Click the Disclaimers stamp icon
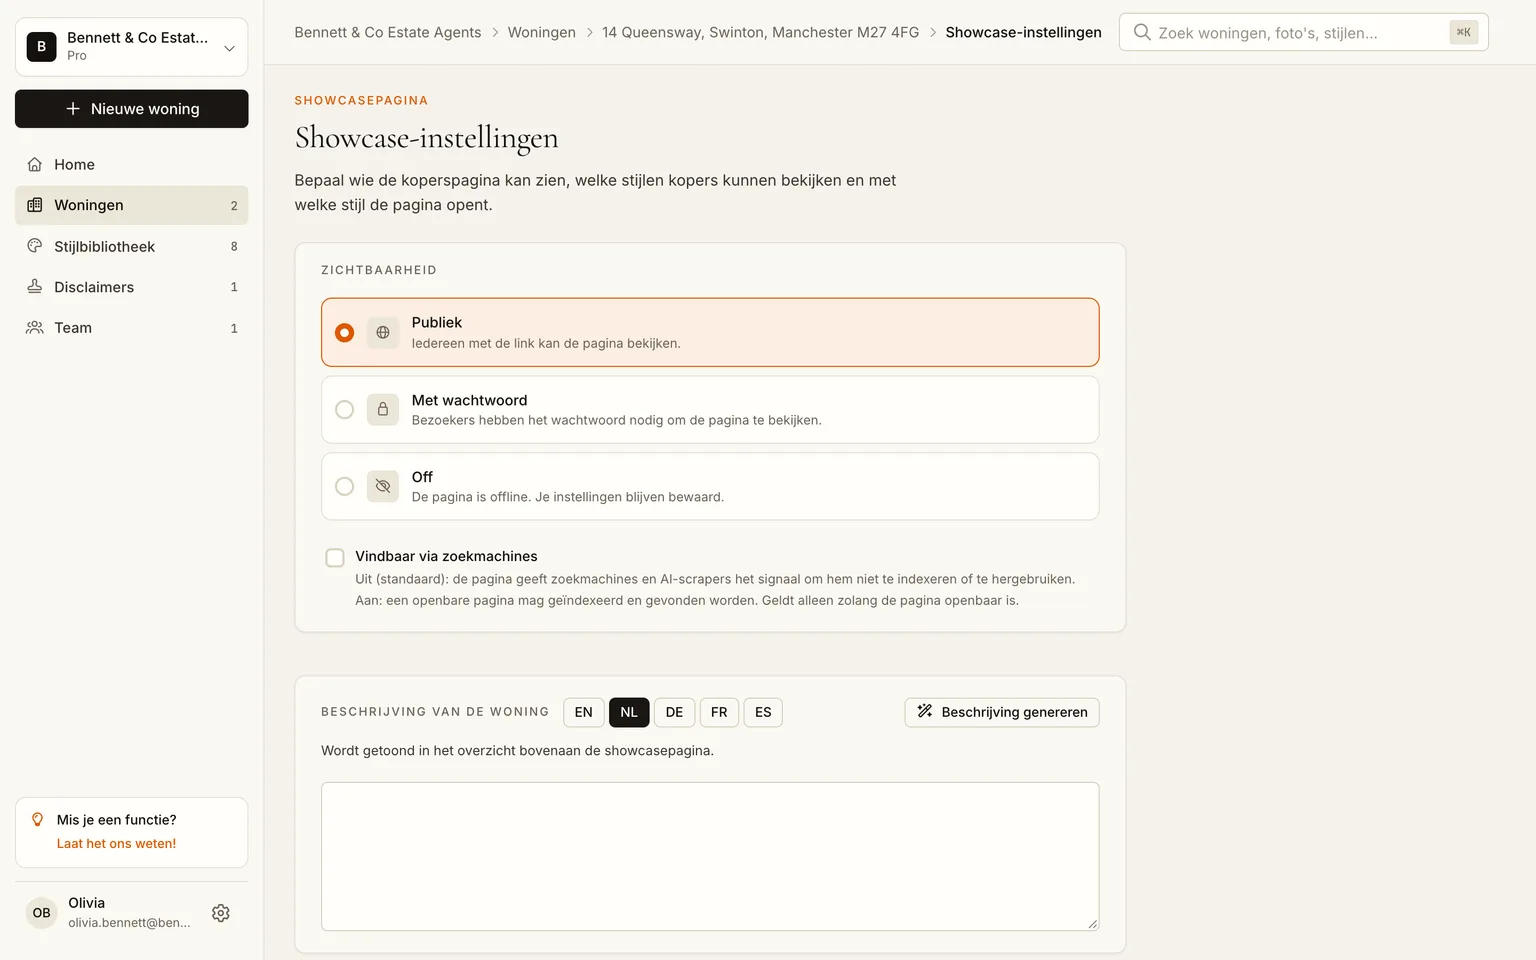This screenshot has height=960, width=1536. pyautogui.click(x=35, y=287)
